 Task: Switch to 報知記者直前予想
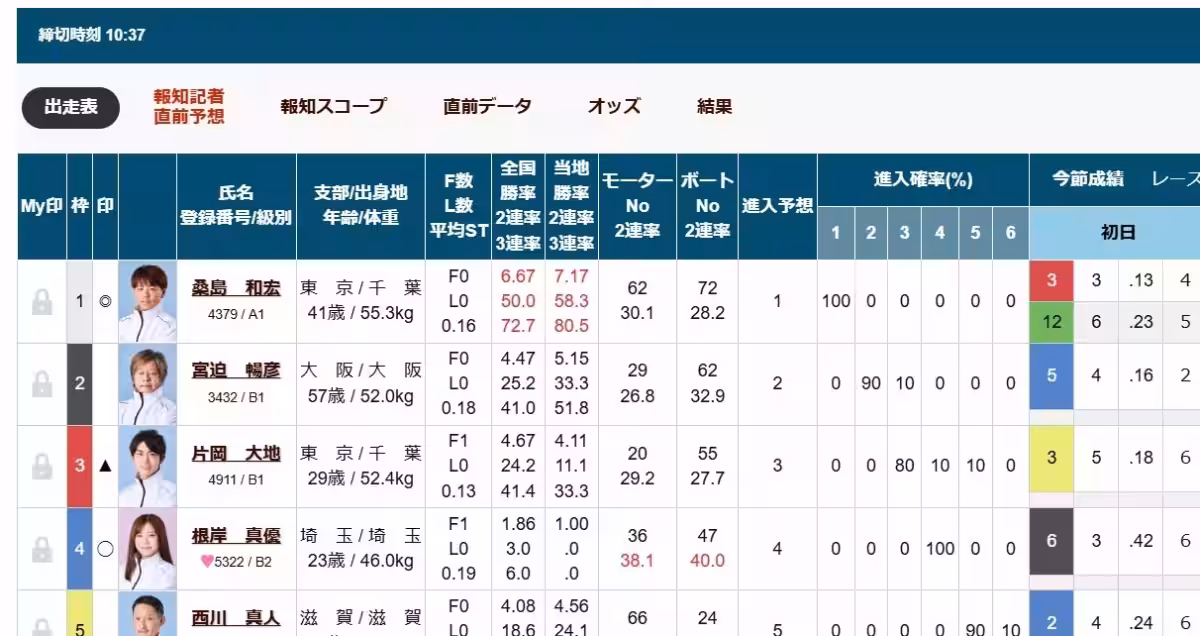tap(189, 106)
